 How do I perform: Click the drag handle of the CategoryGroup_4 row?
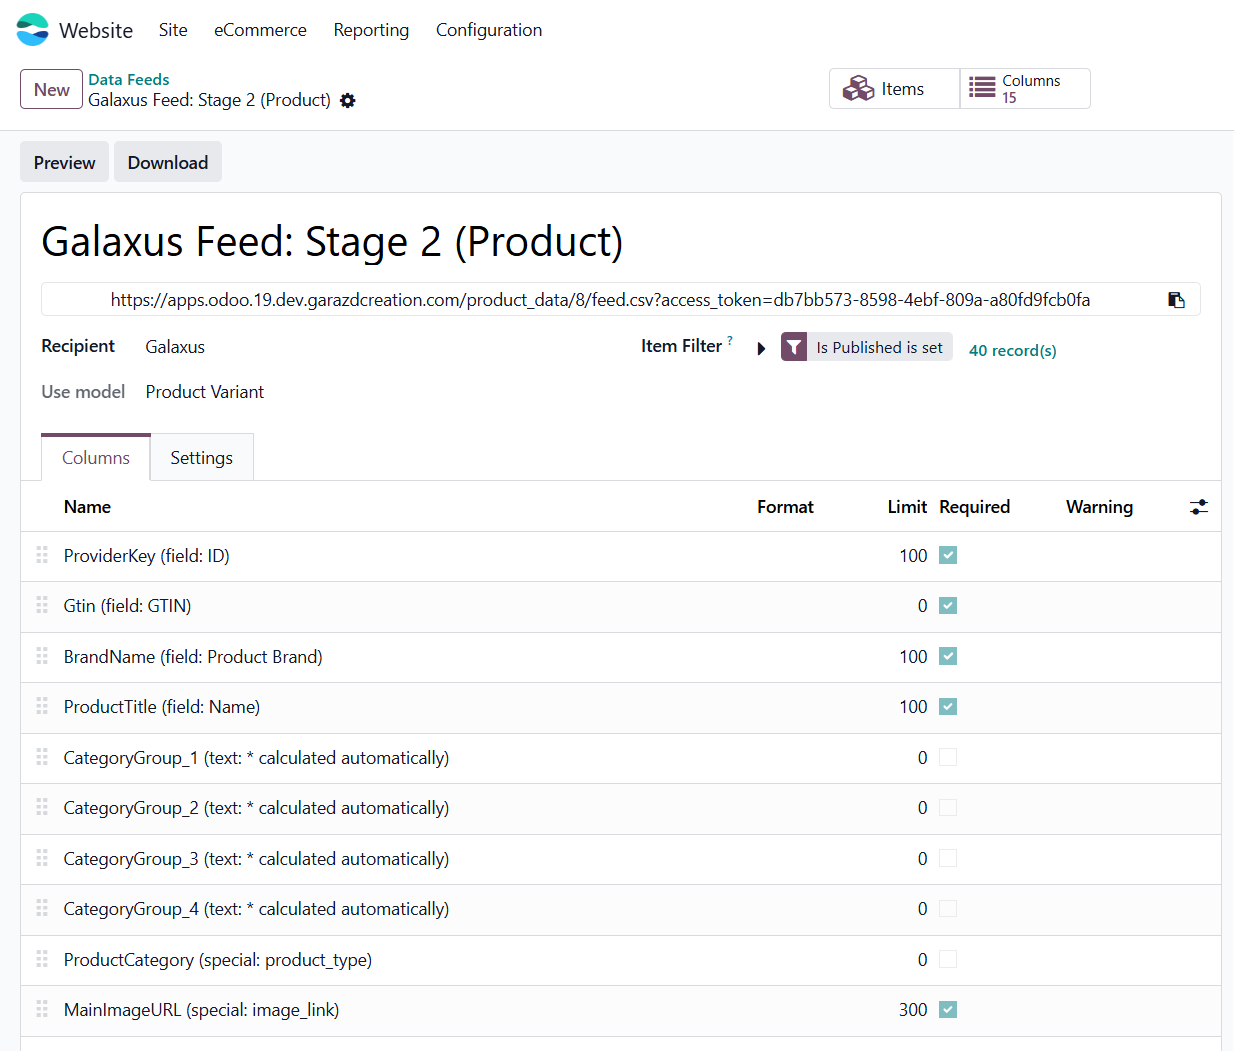[x=42, y=908]
